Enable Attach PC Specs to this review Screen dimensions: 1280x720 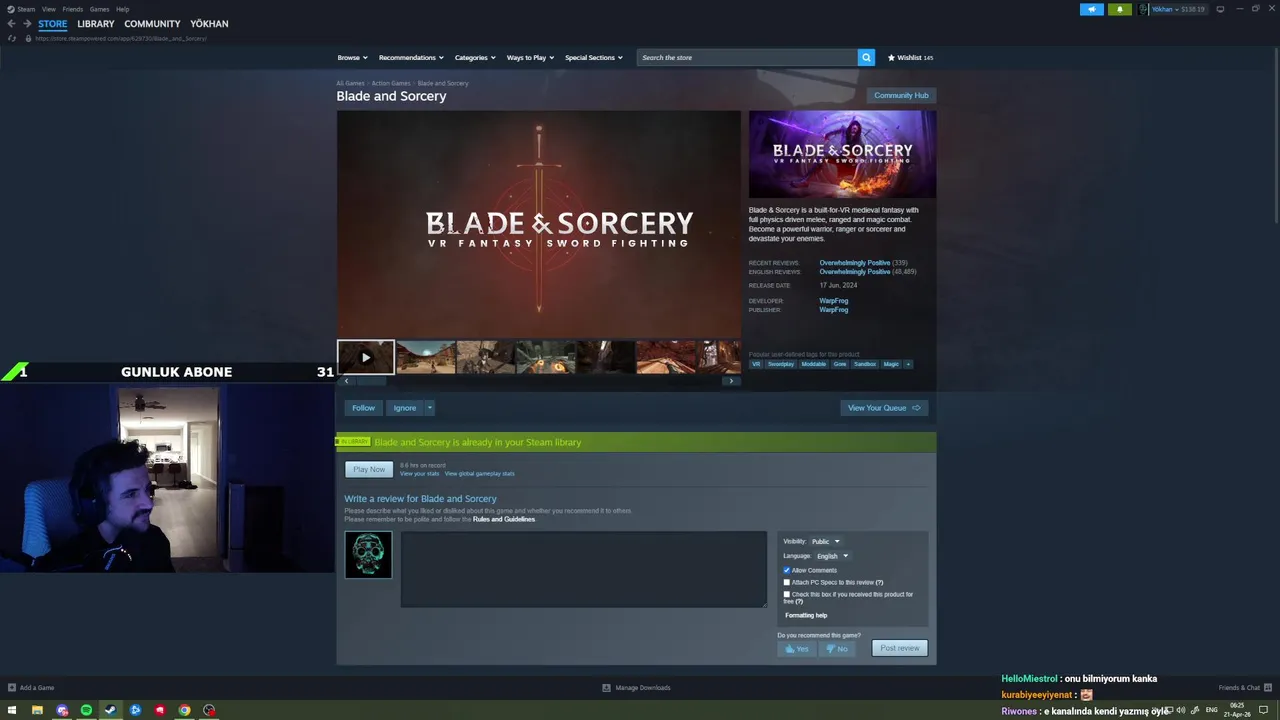coord(787,582)
